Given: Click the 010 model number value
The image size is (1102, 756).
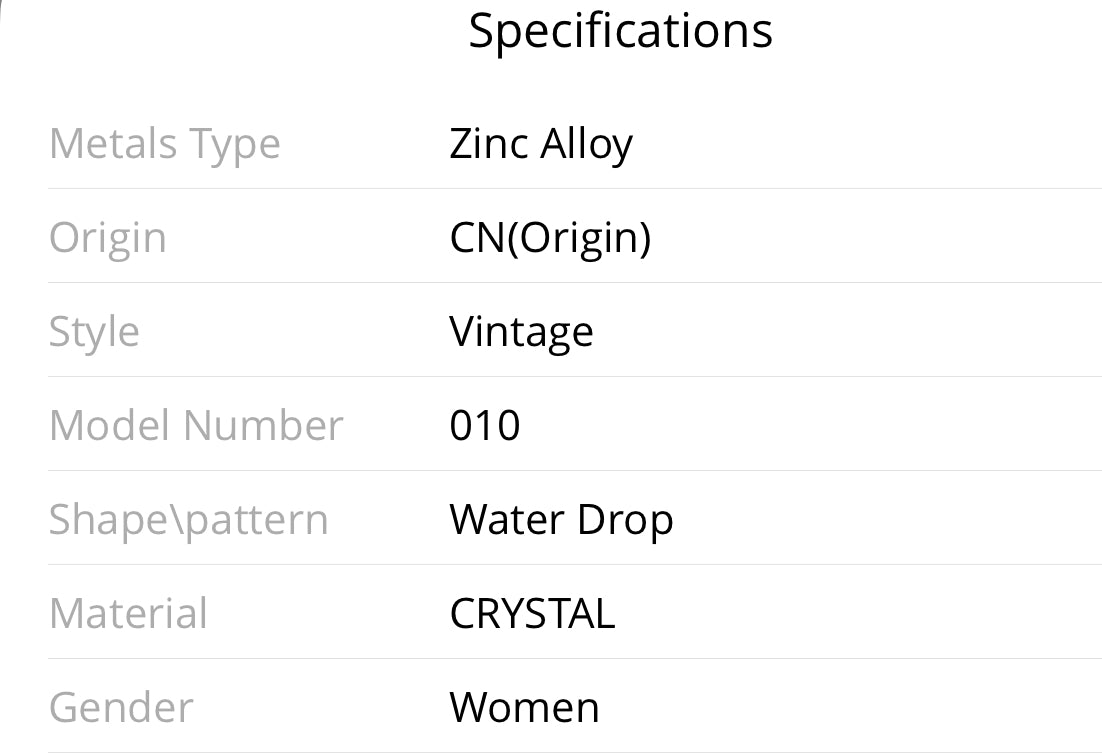Looking at the screenshot, I should coord(485,426).
